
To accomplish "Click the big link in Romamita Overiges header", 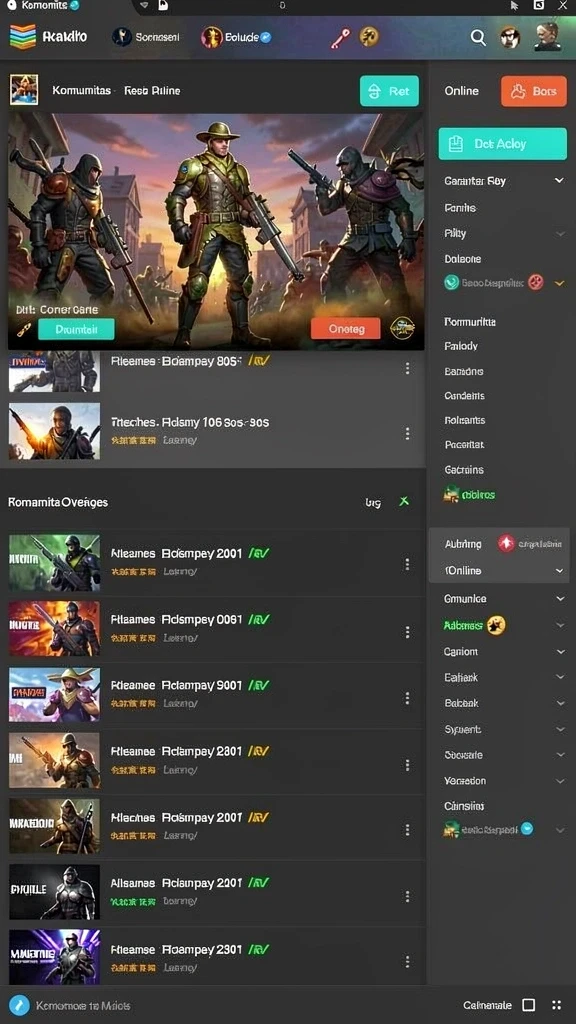I will pos(373,502).
